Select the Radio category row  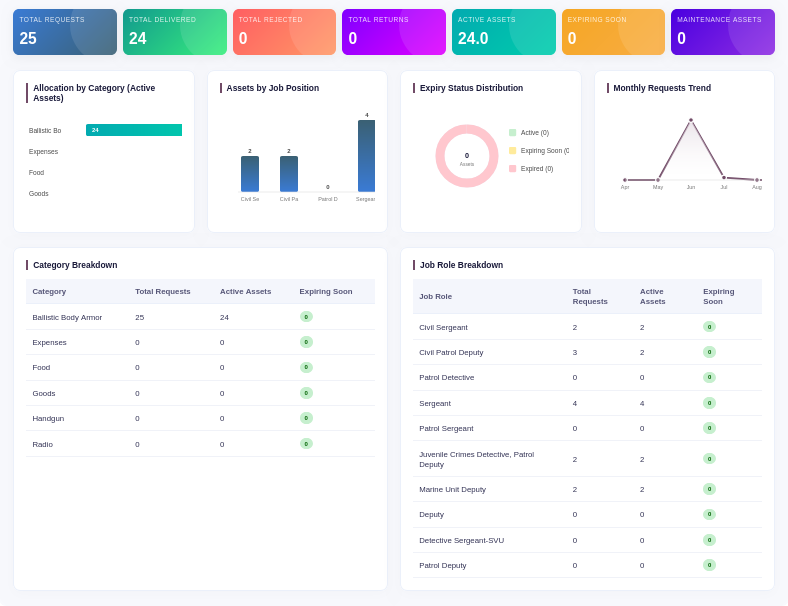point(201,444)
